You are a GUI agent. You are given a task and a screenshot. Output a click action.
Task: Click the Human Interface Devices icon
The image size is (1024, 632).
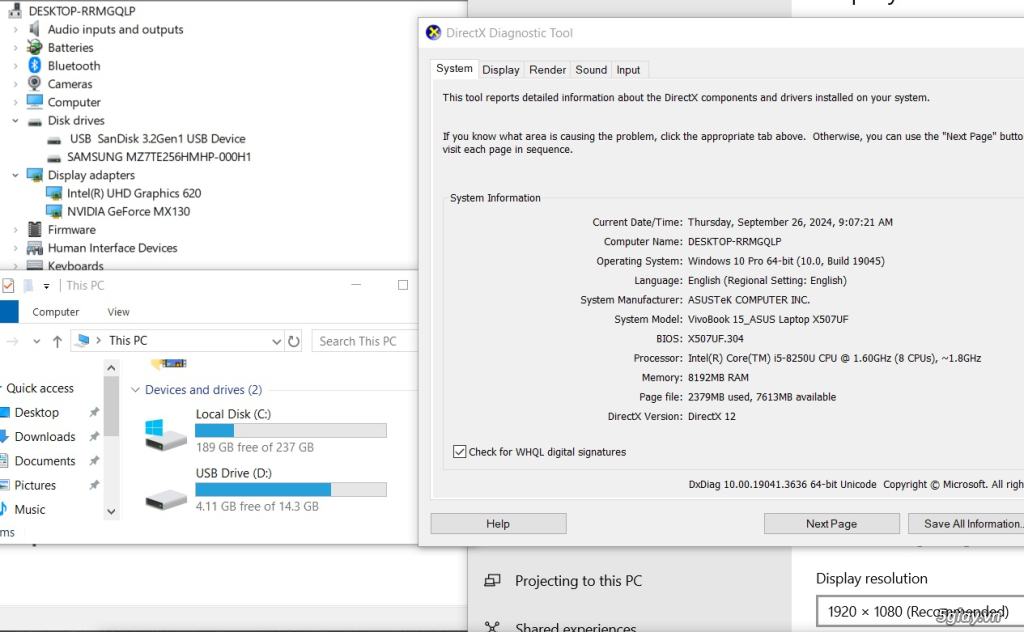[35, 248]
